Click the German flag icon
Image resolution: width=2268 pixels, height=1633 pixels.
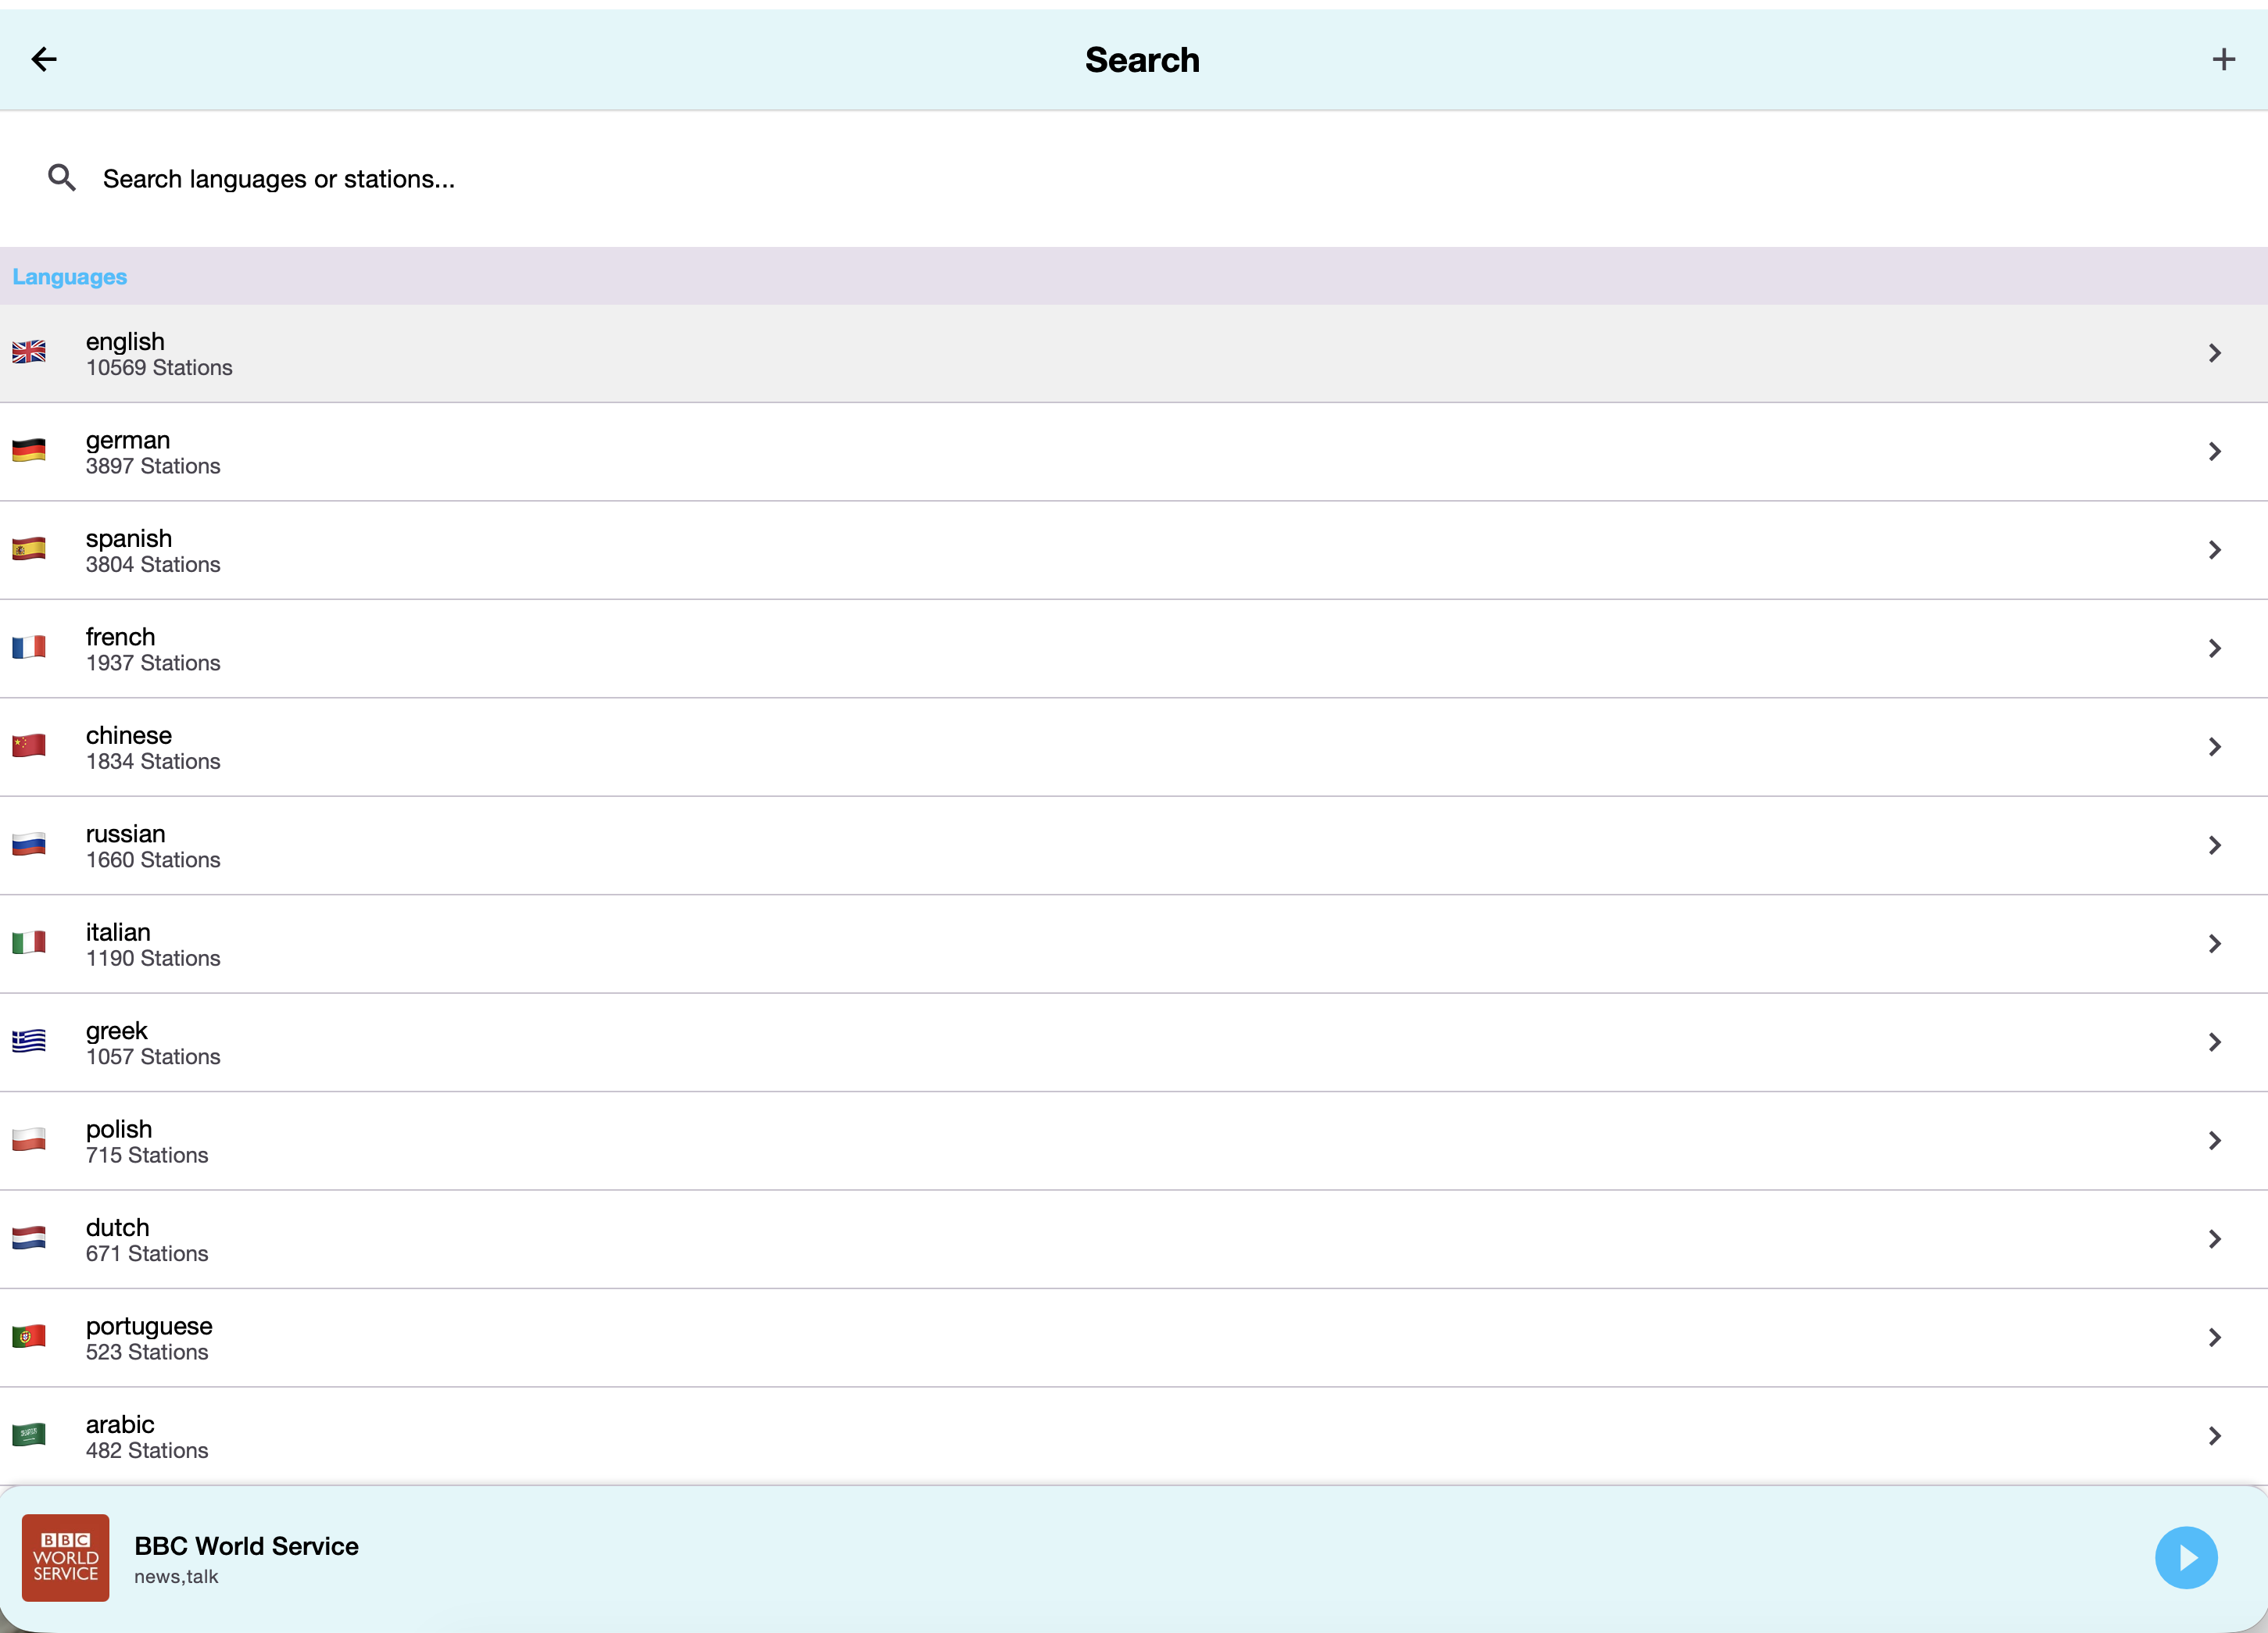(x=29, y=450)
